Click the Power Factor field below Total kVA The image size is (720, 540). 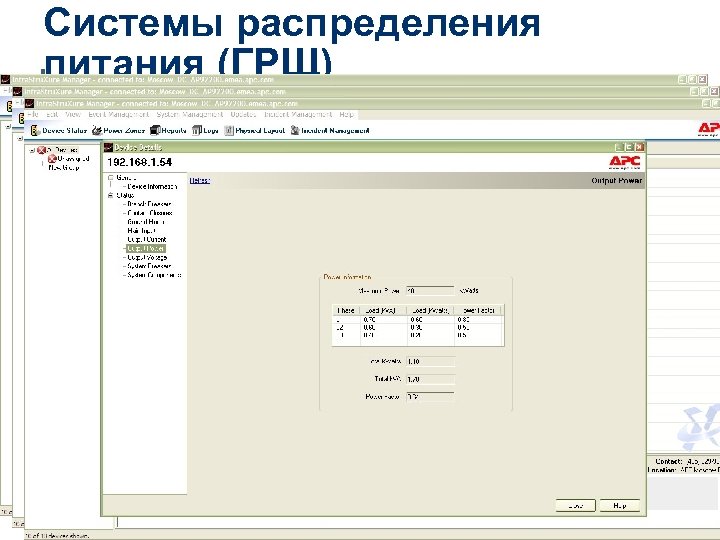430,397
